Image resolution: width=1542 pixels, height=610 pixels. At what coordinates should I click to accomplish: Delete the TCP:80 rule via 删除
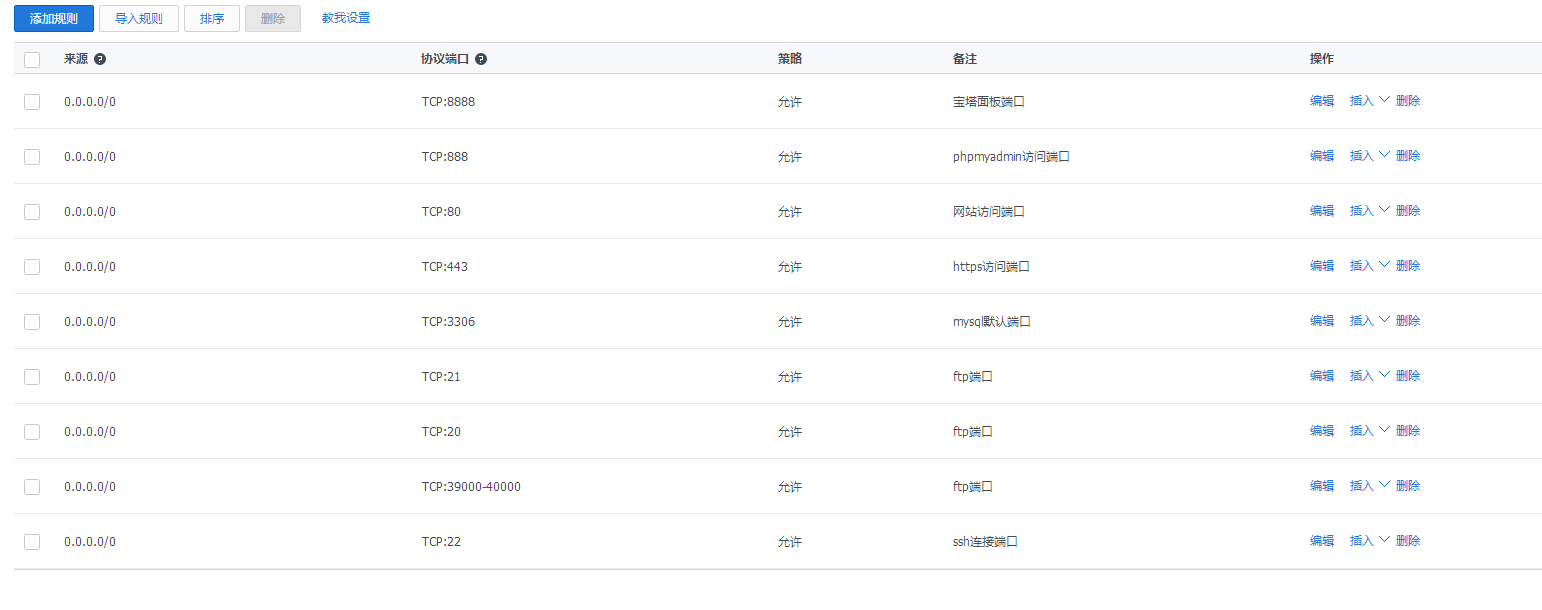pos(1408,211)
